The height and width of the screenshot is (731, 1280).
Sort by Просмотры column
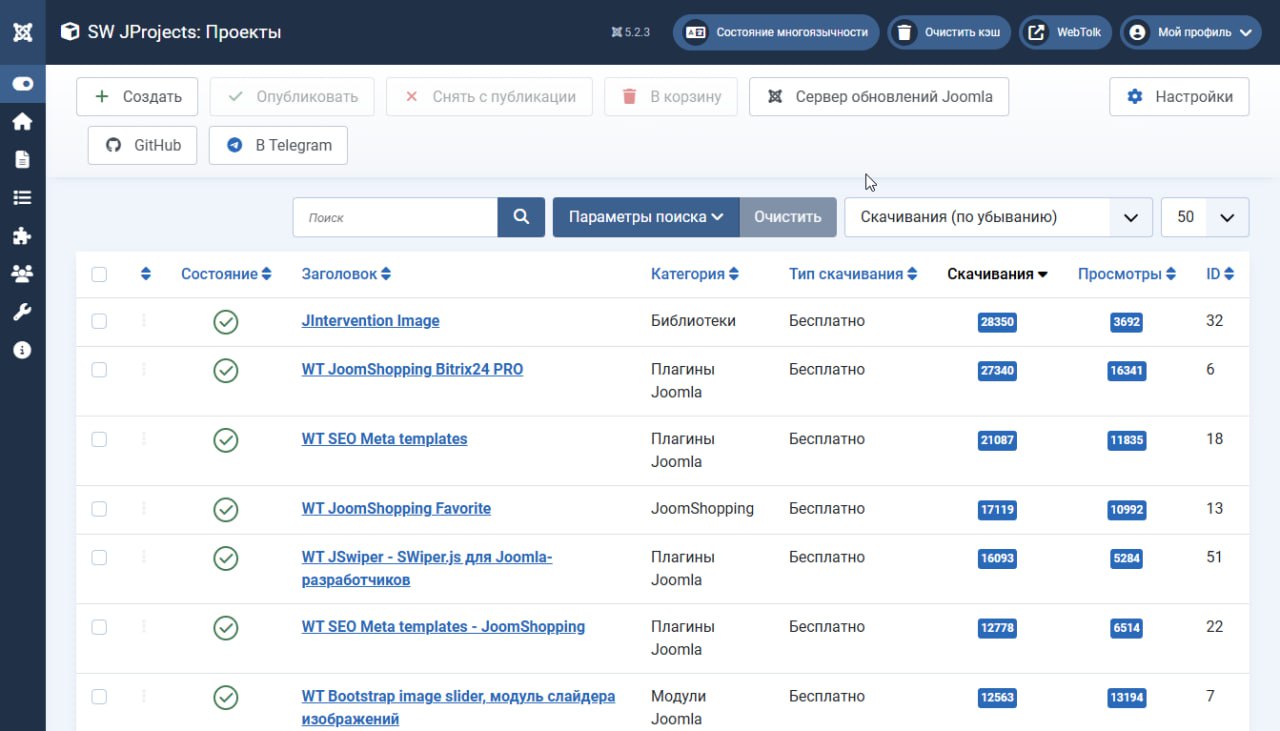pos(1127,274)
